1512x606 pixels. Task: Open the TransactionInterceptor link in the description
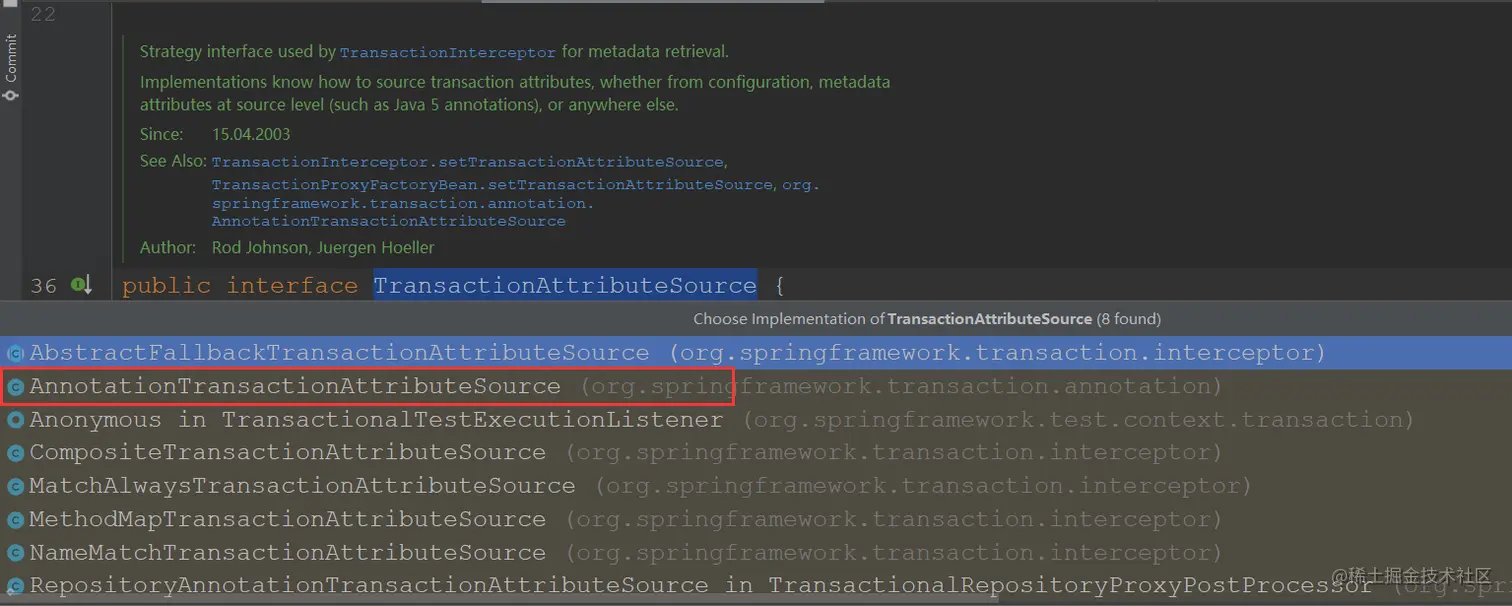coord(447,52)
